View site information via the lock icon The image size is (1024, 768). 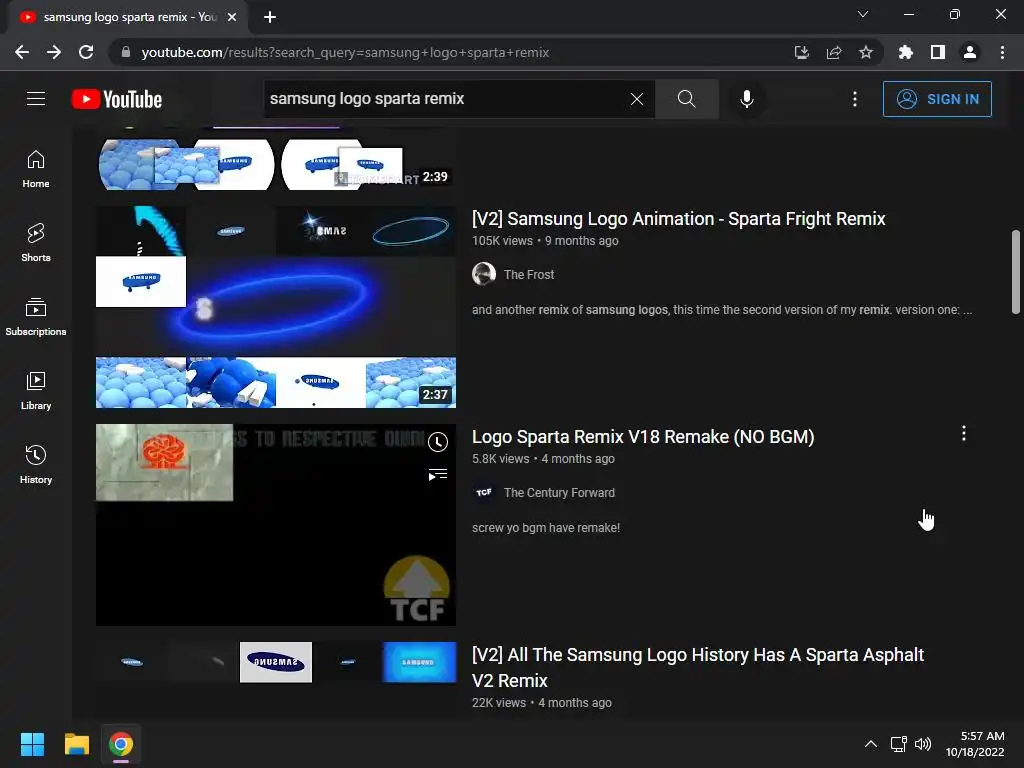[126, 52]
